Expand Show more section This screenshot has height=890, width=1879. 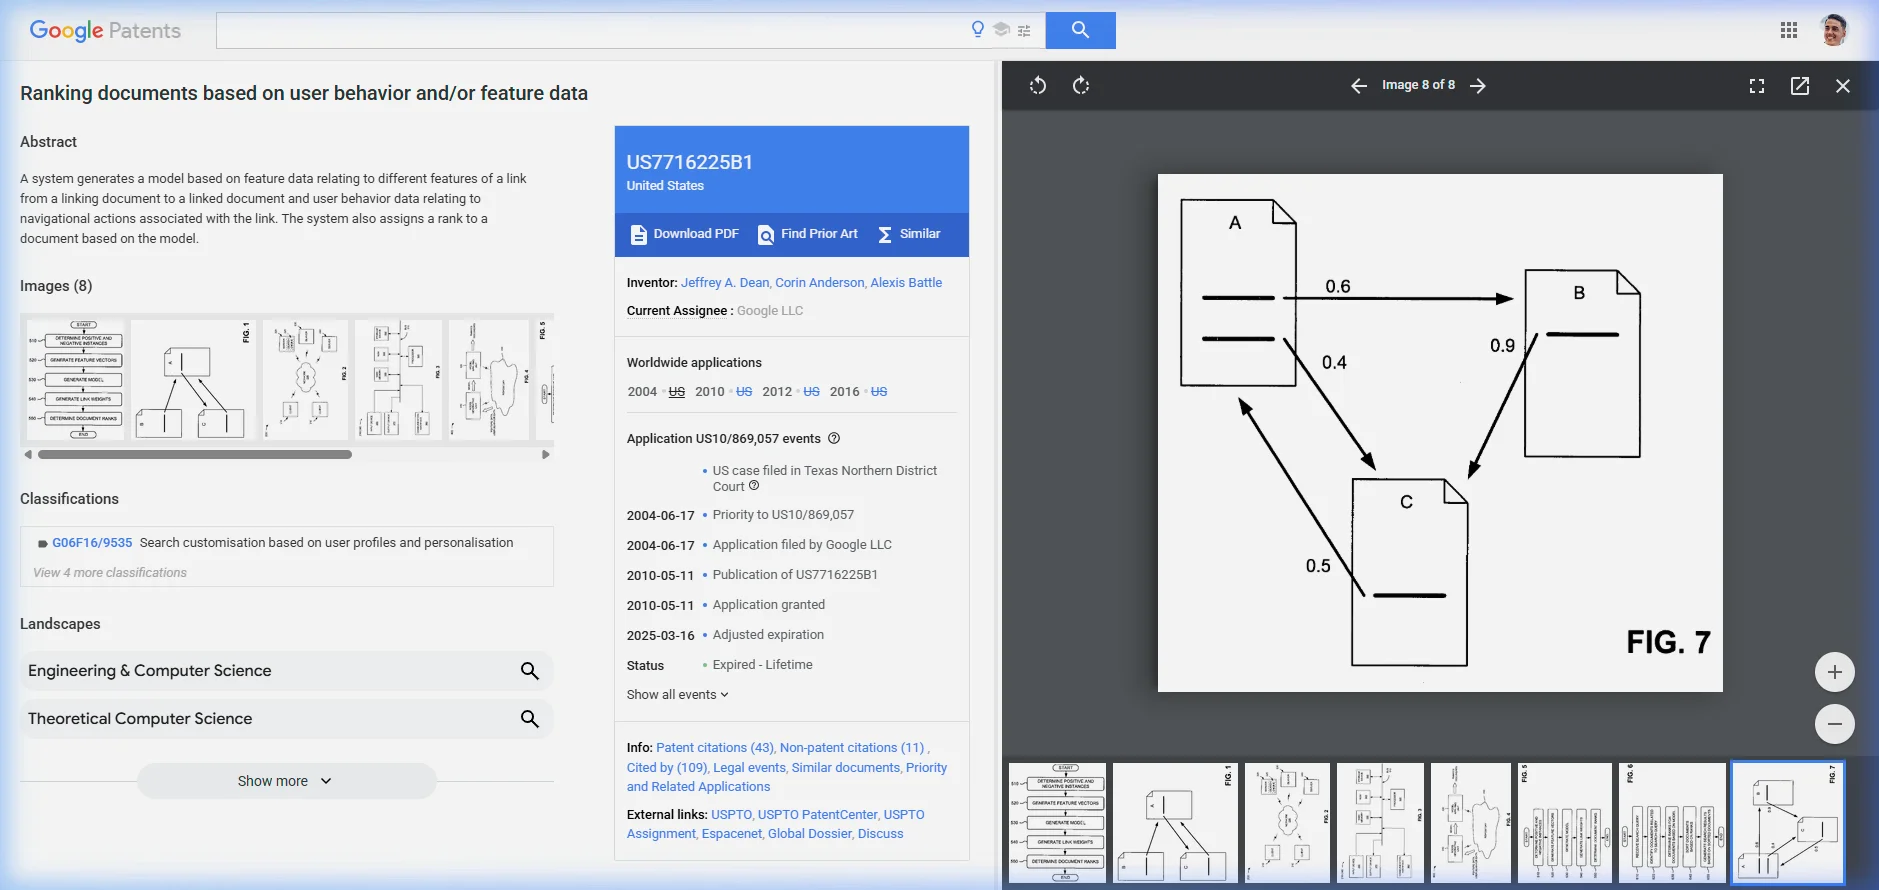pyautogui.click(x=286, y=781)
